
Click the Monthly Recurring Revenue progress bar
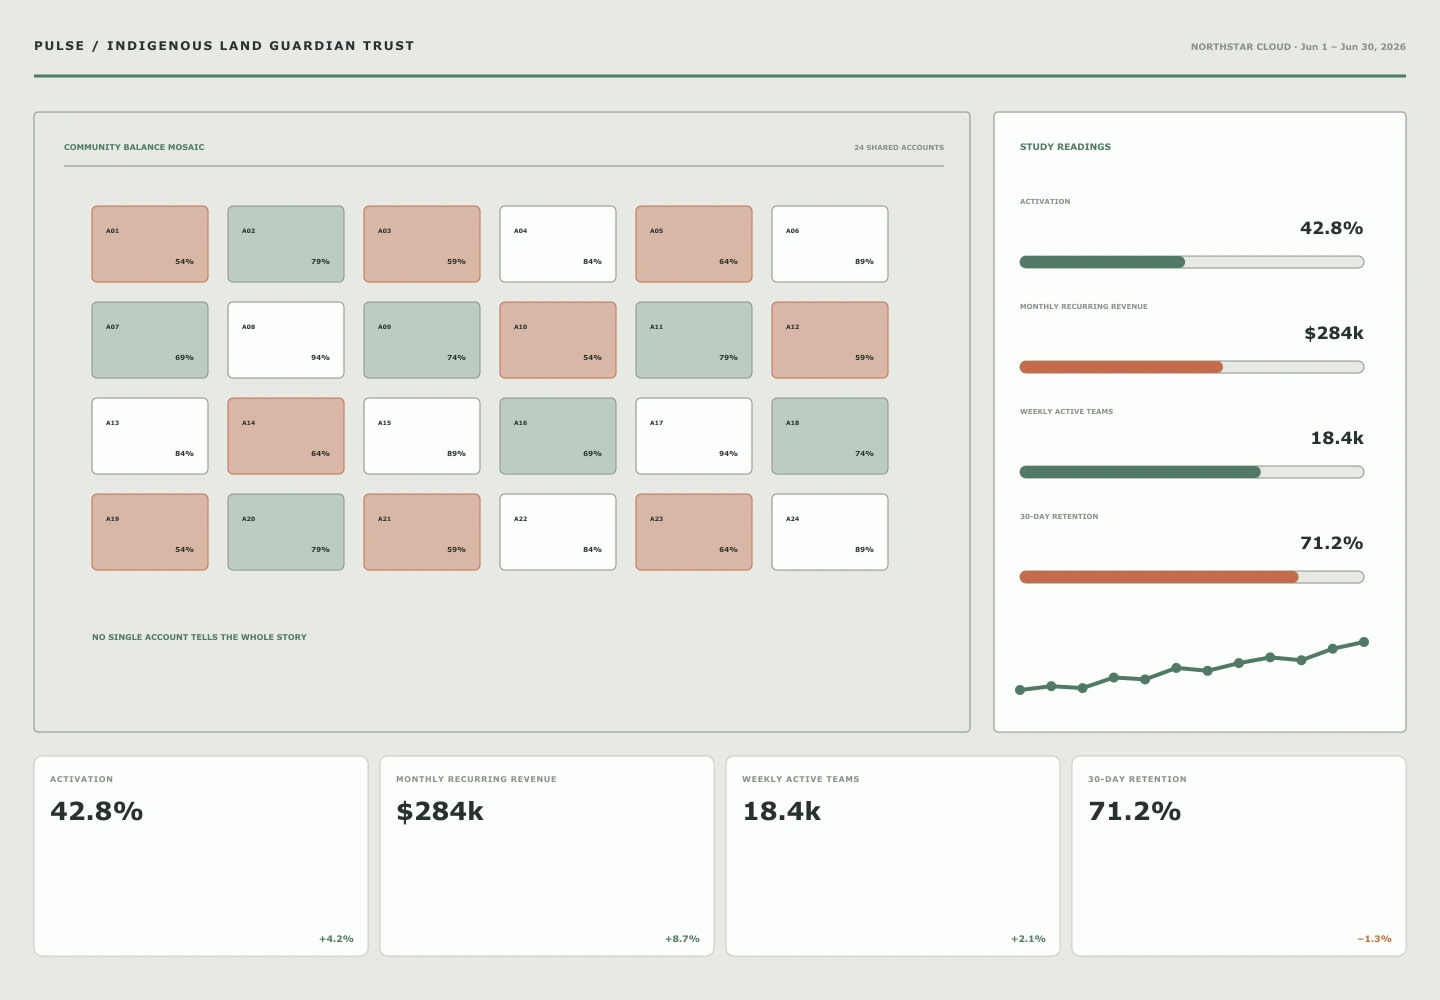pyautogui.click(x=1192, y=367)
